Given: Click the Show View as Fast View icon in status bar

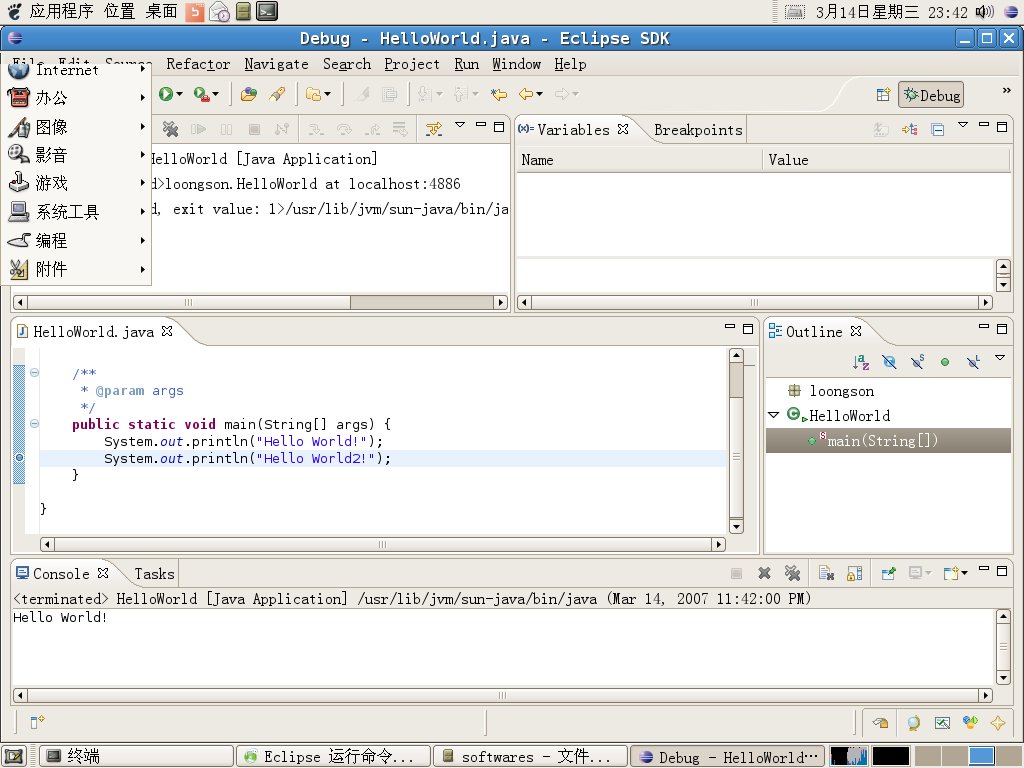Looking at the screenshot, I should pyautogui.click(x=37, y=722).
